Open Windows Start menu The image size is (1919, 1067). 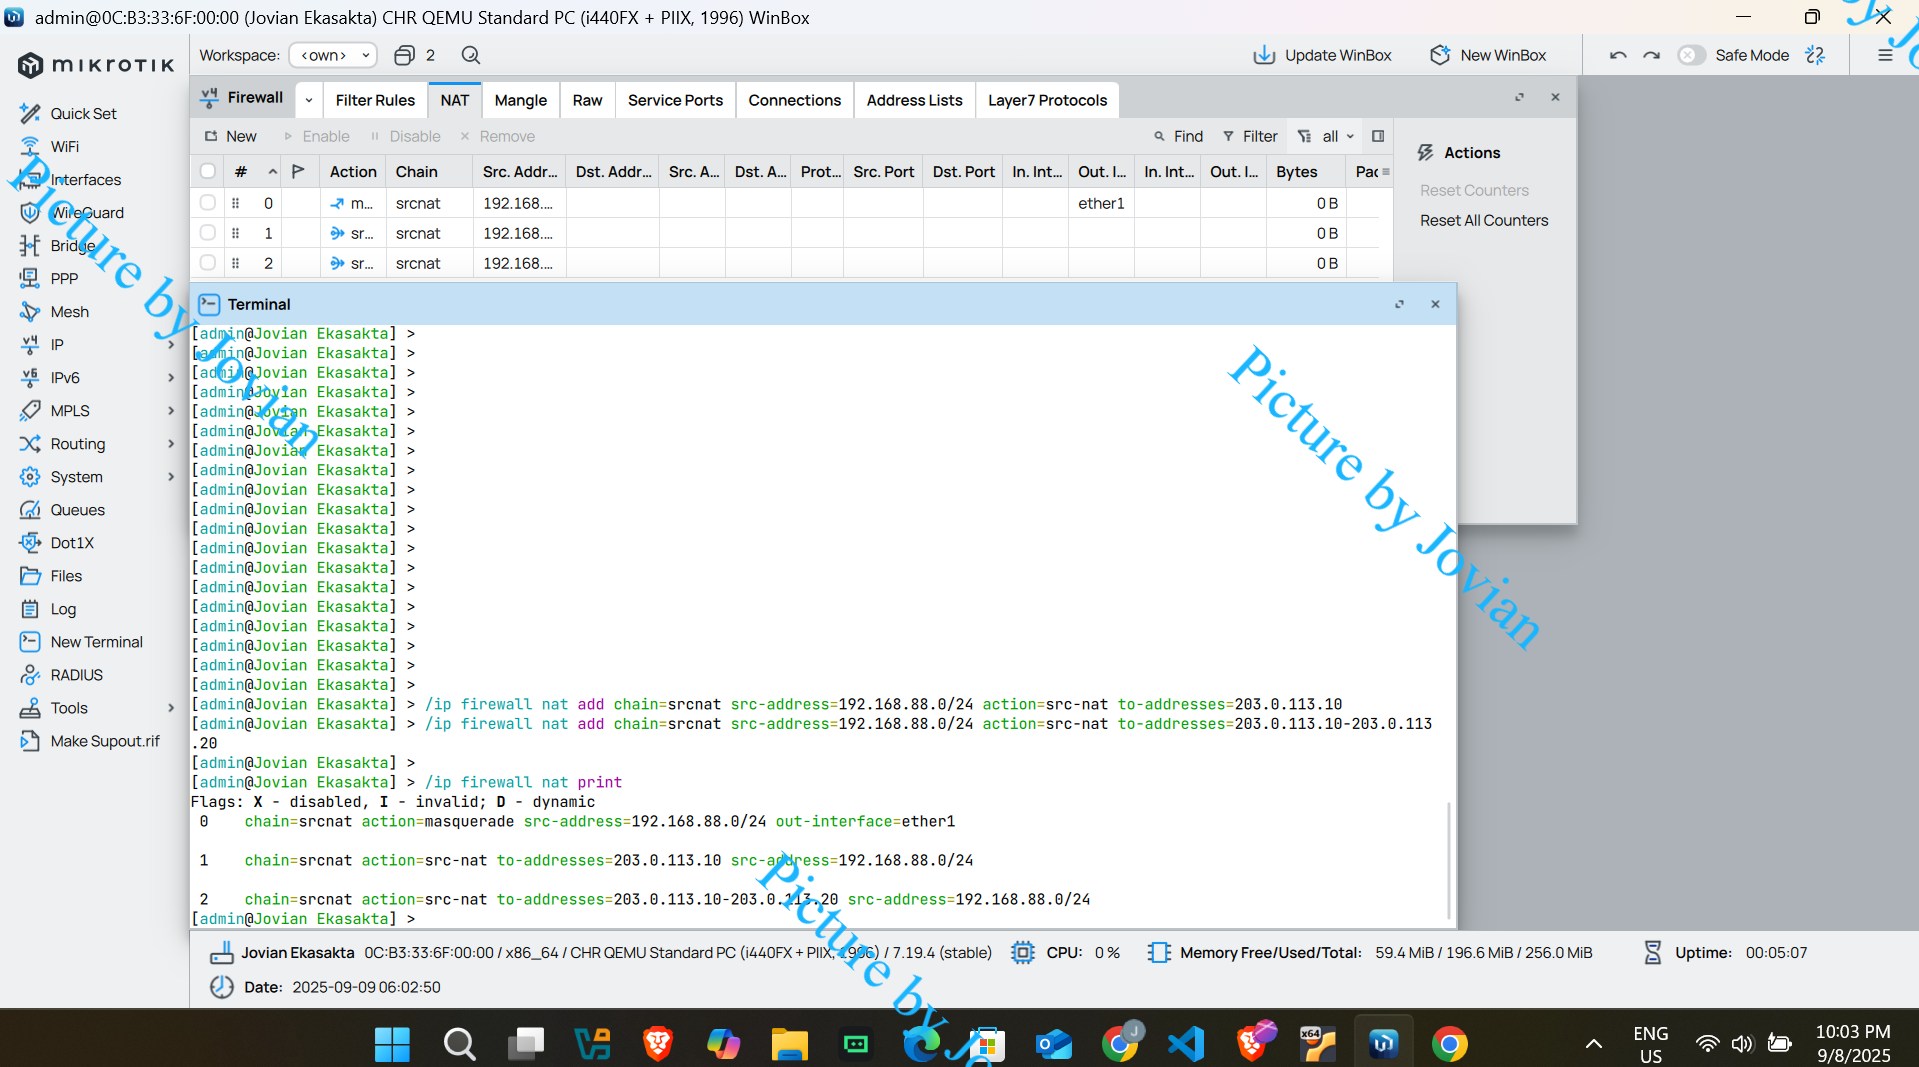tap(392, 1044)
